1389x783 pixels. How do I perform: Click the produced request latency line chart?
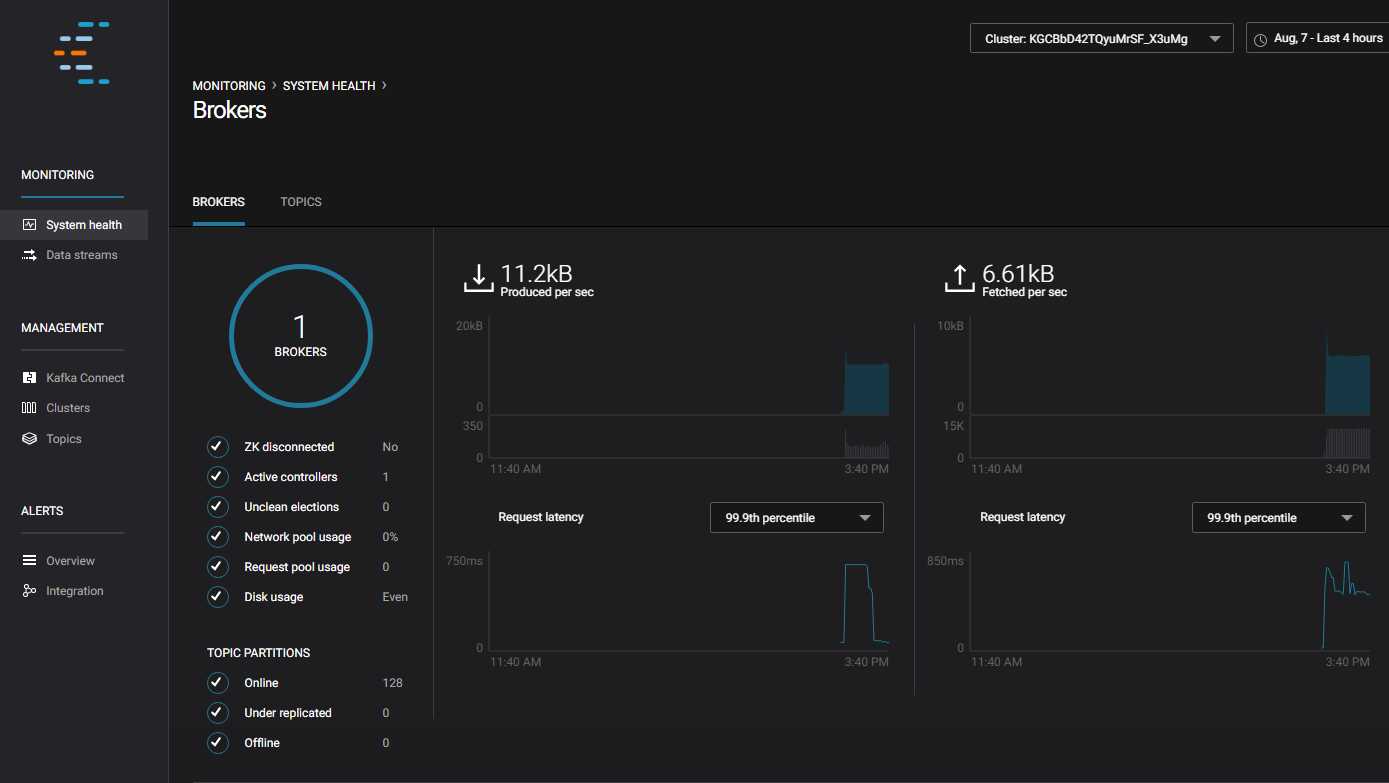pyautogui.click(x=689, y=600)
